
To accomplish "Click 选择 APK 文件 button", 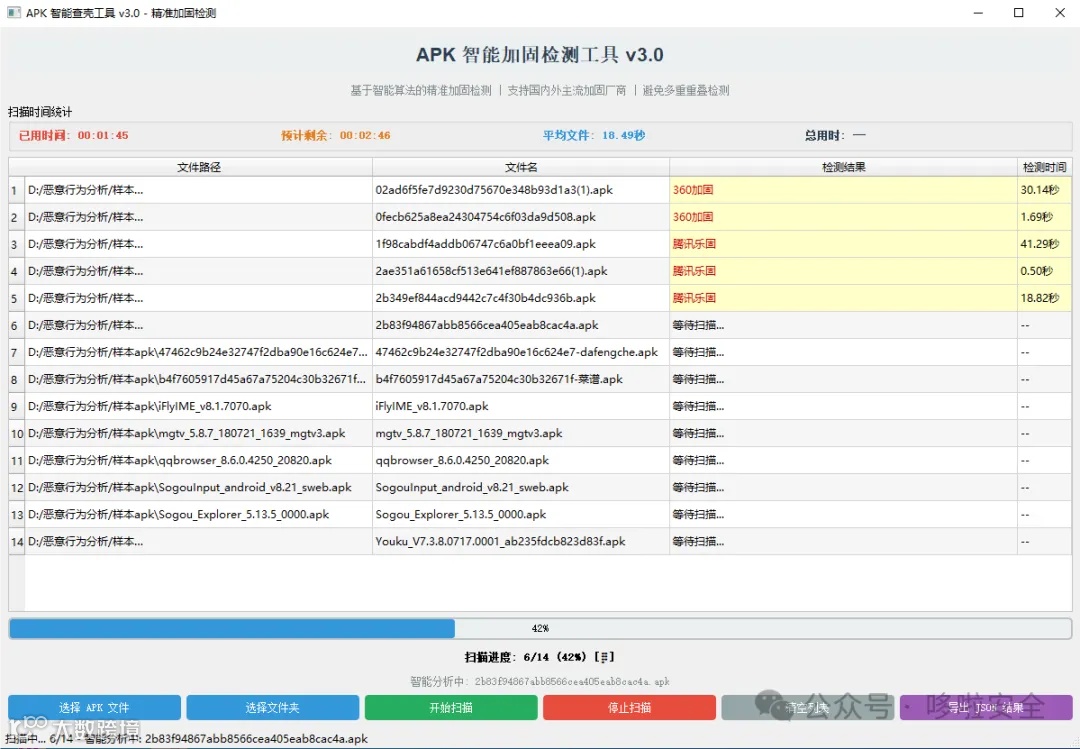I will point(93,707).
